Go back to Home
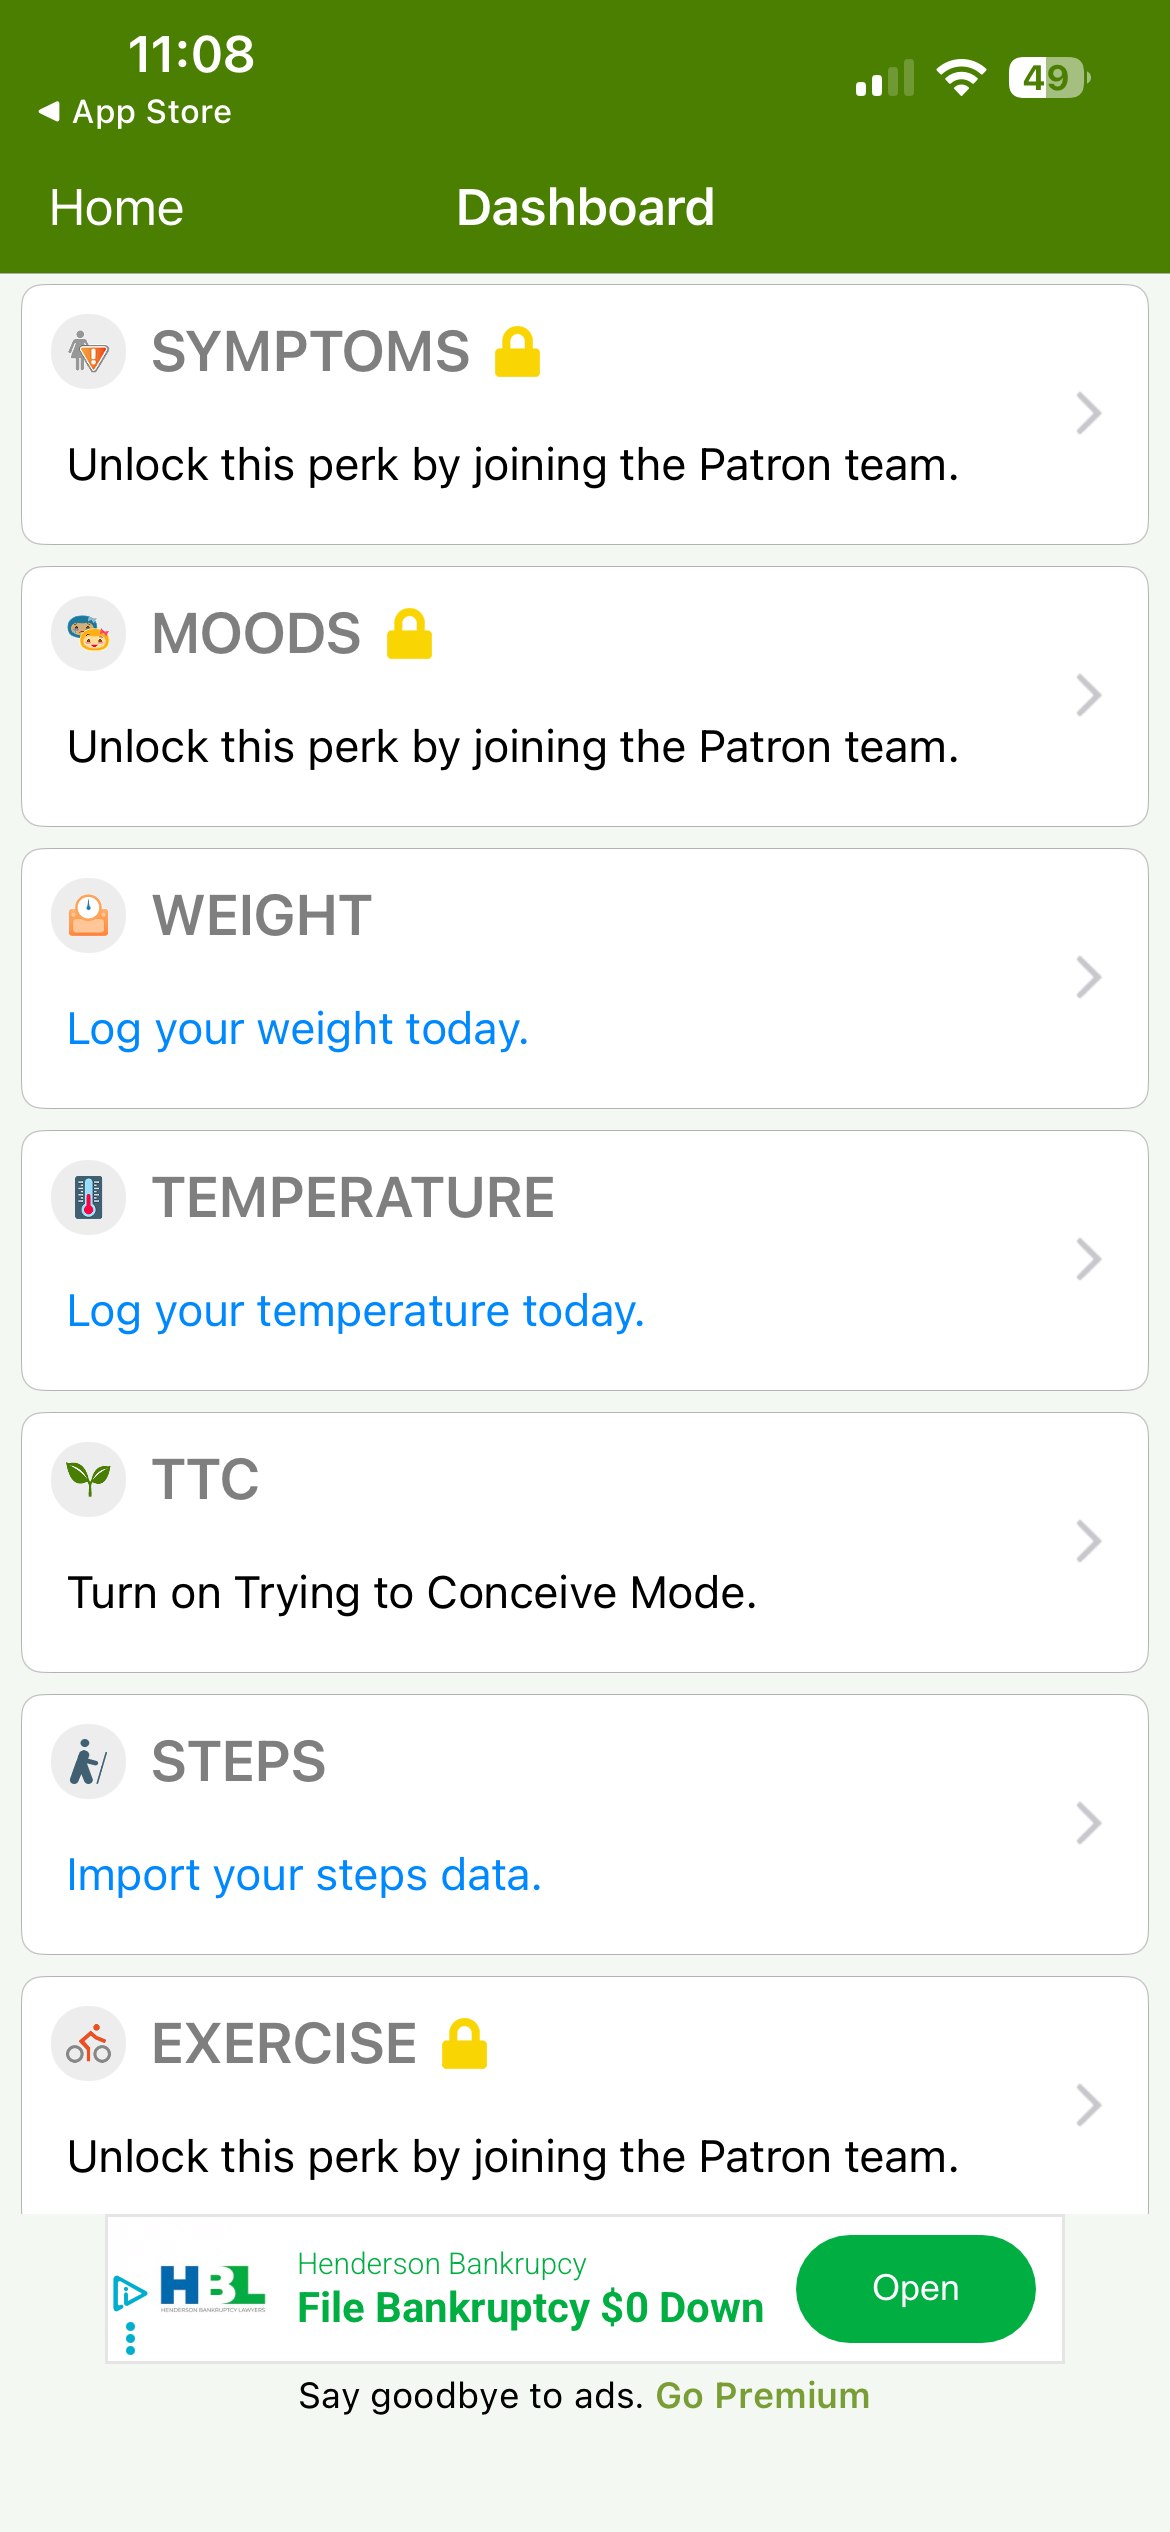Viewport: 1170px width, 2532px height. [x=117, y=208]
